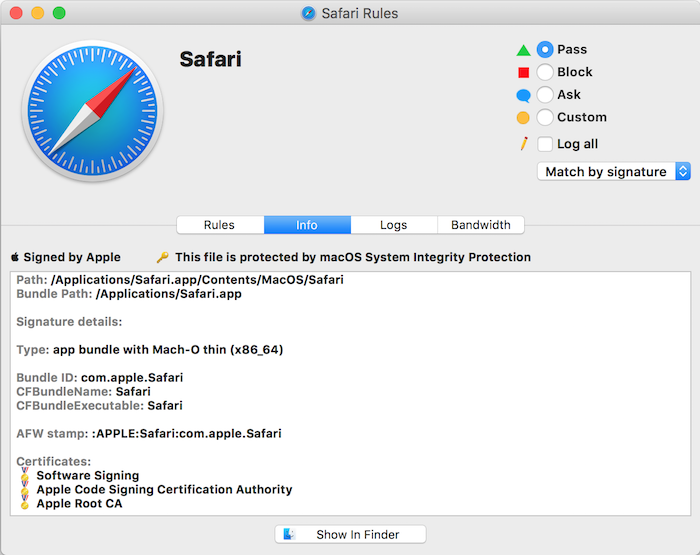Click the green zoom window button

tap(59, 13)
